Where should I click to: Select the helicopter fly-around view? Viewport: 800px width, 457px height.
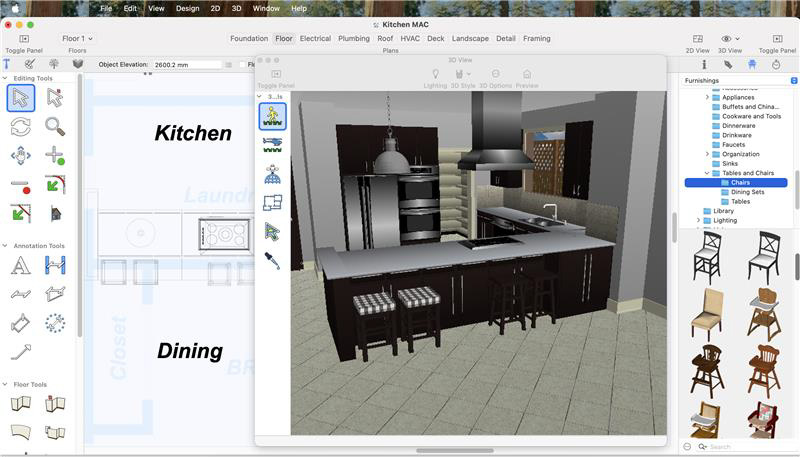(272, 144)
